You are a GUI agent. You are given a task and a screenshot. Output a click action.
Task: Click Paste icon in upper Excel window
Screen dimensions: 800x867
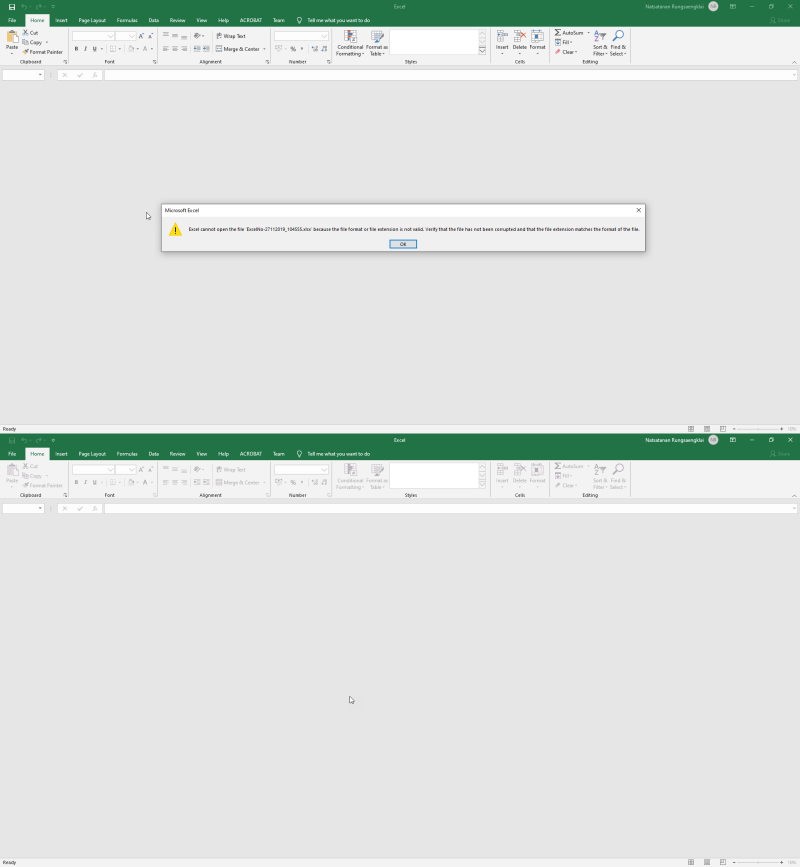(12, 38)
